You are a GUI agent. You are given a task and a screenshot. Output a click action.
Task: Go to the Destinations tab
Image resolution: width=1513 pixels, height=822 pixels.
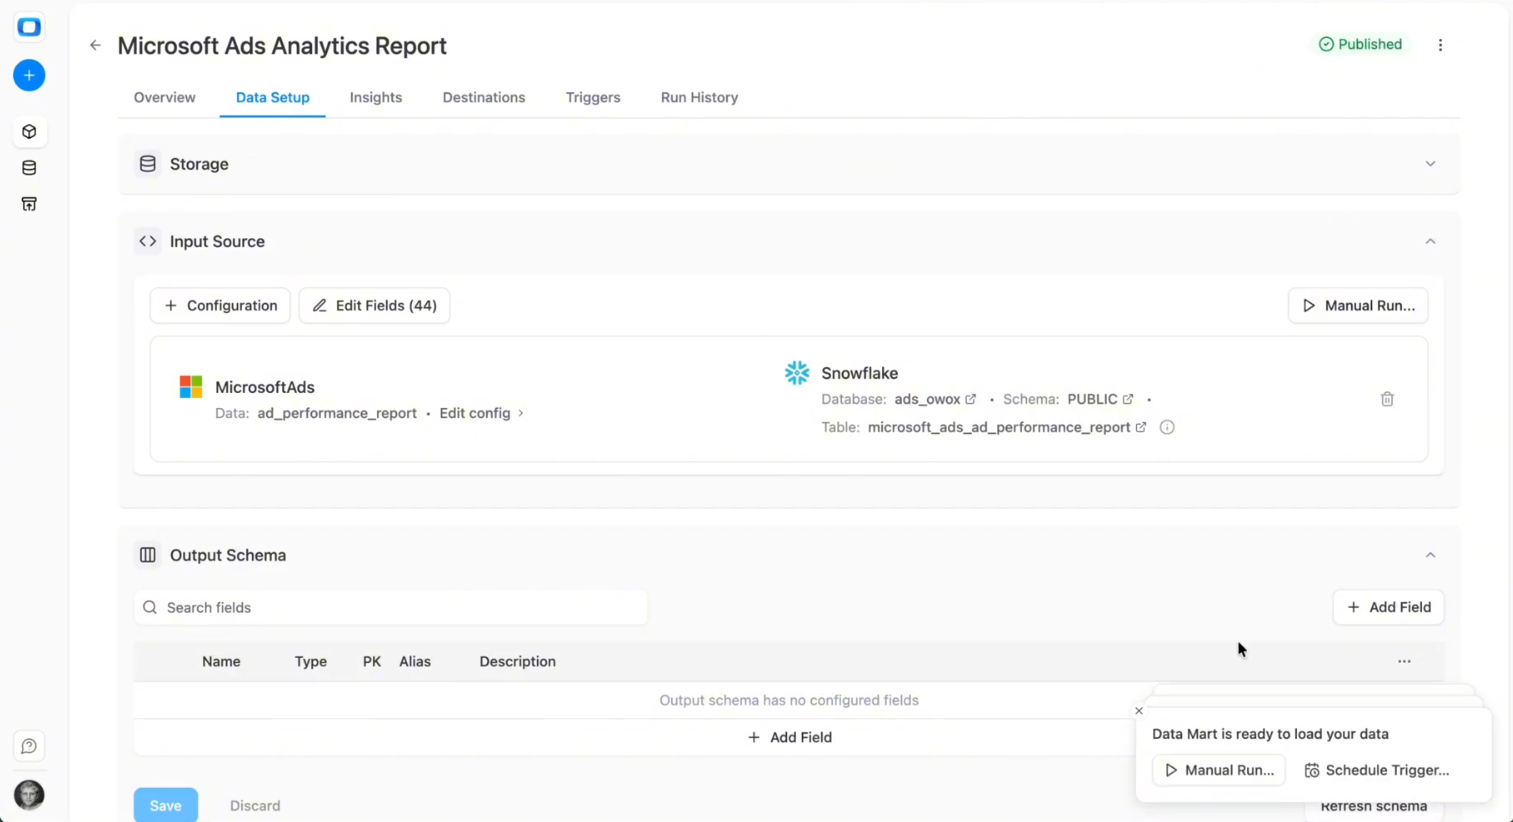coord(484,97)
